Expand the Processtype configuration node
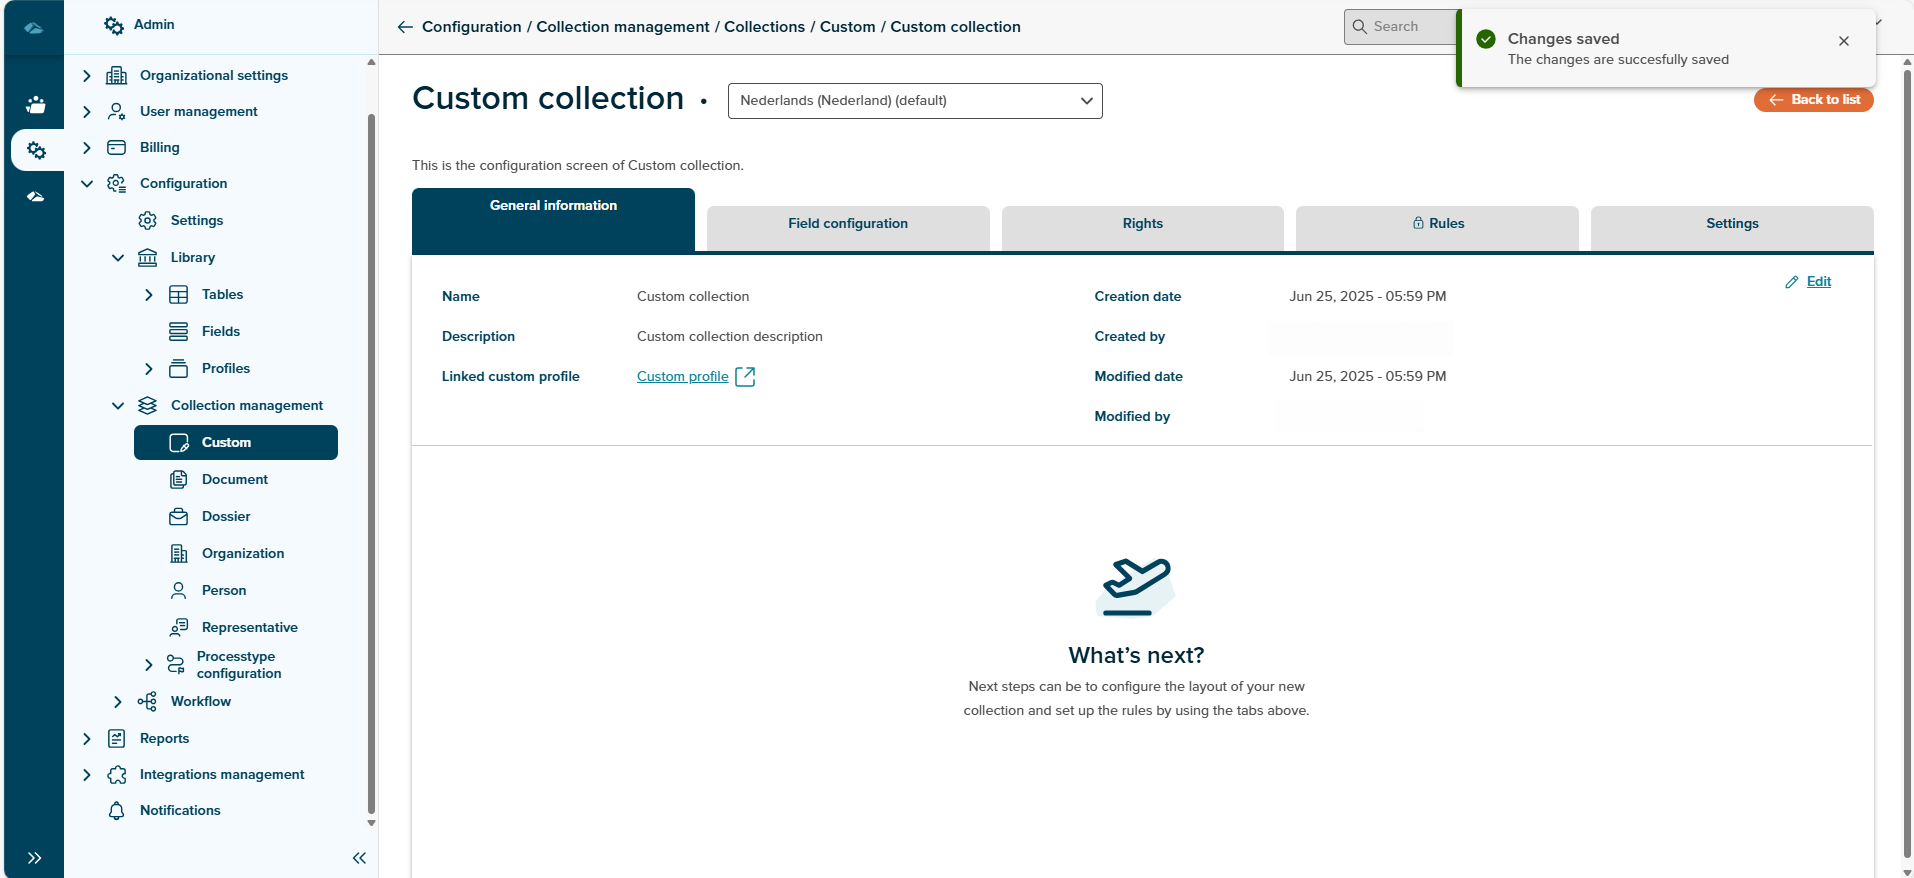Viewport: 1914px width, 878px height. coord(149,665)
